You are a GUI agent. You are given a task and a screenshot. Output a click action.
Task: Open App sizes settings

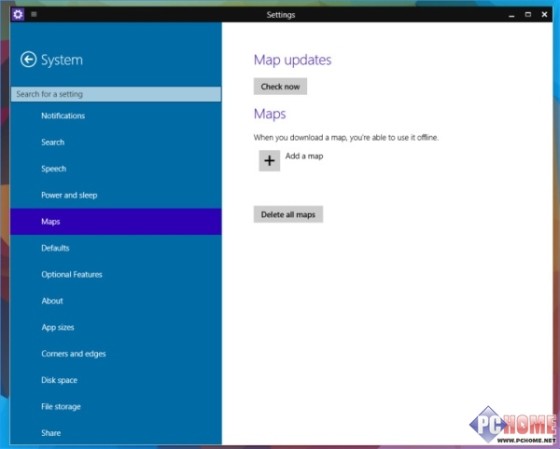[116, 327]
